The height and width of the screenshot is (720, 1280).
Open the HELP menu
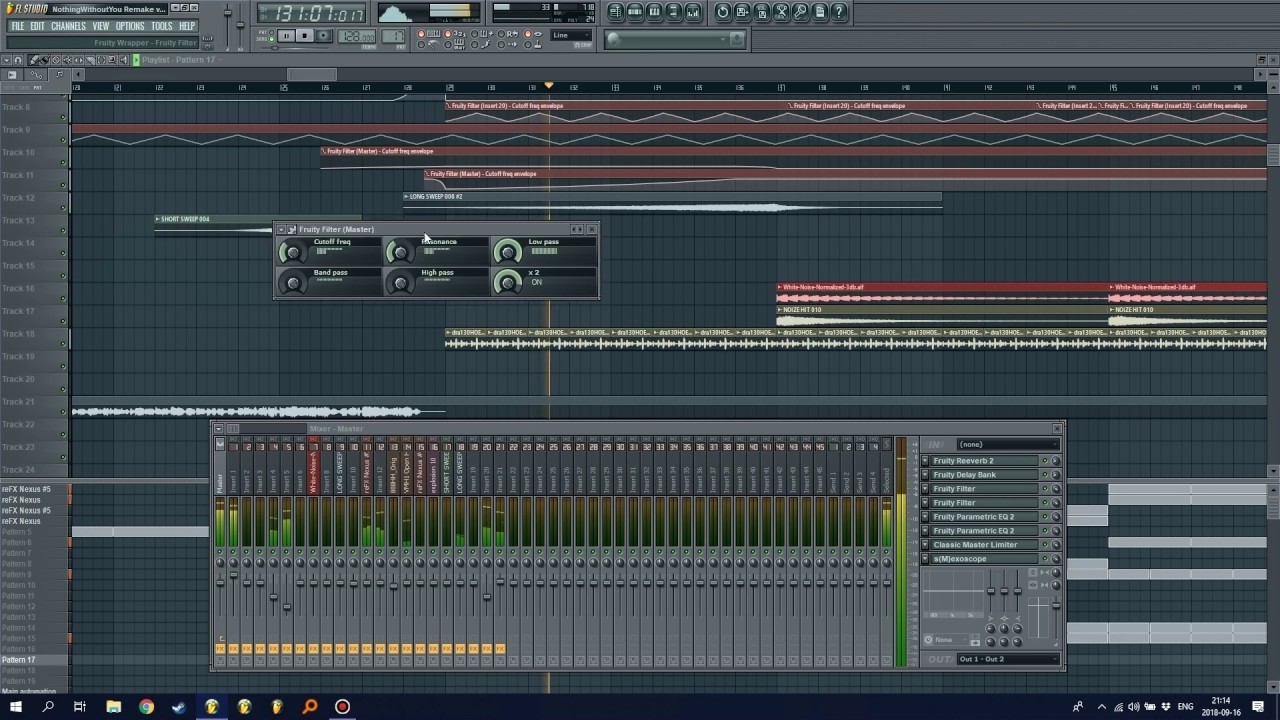coord(187,26)
